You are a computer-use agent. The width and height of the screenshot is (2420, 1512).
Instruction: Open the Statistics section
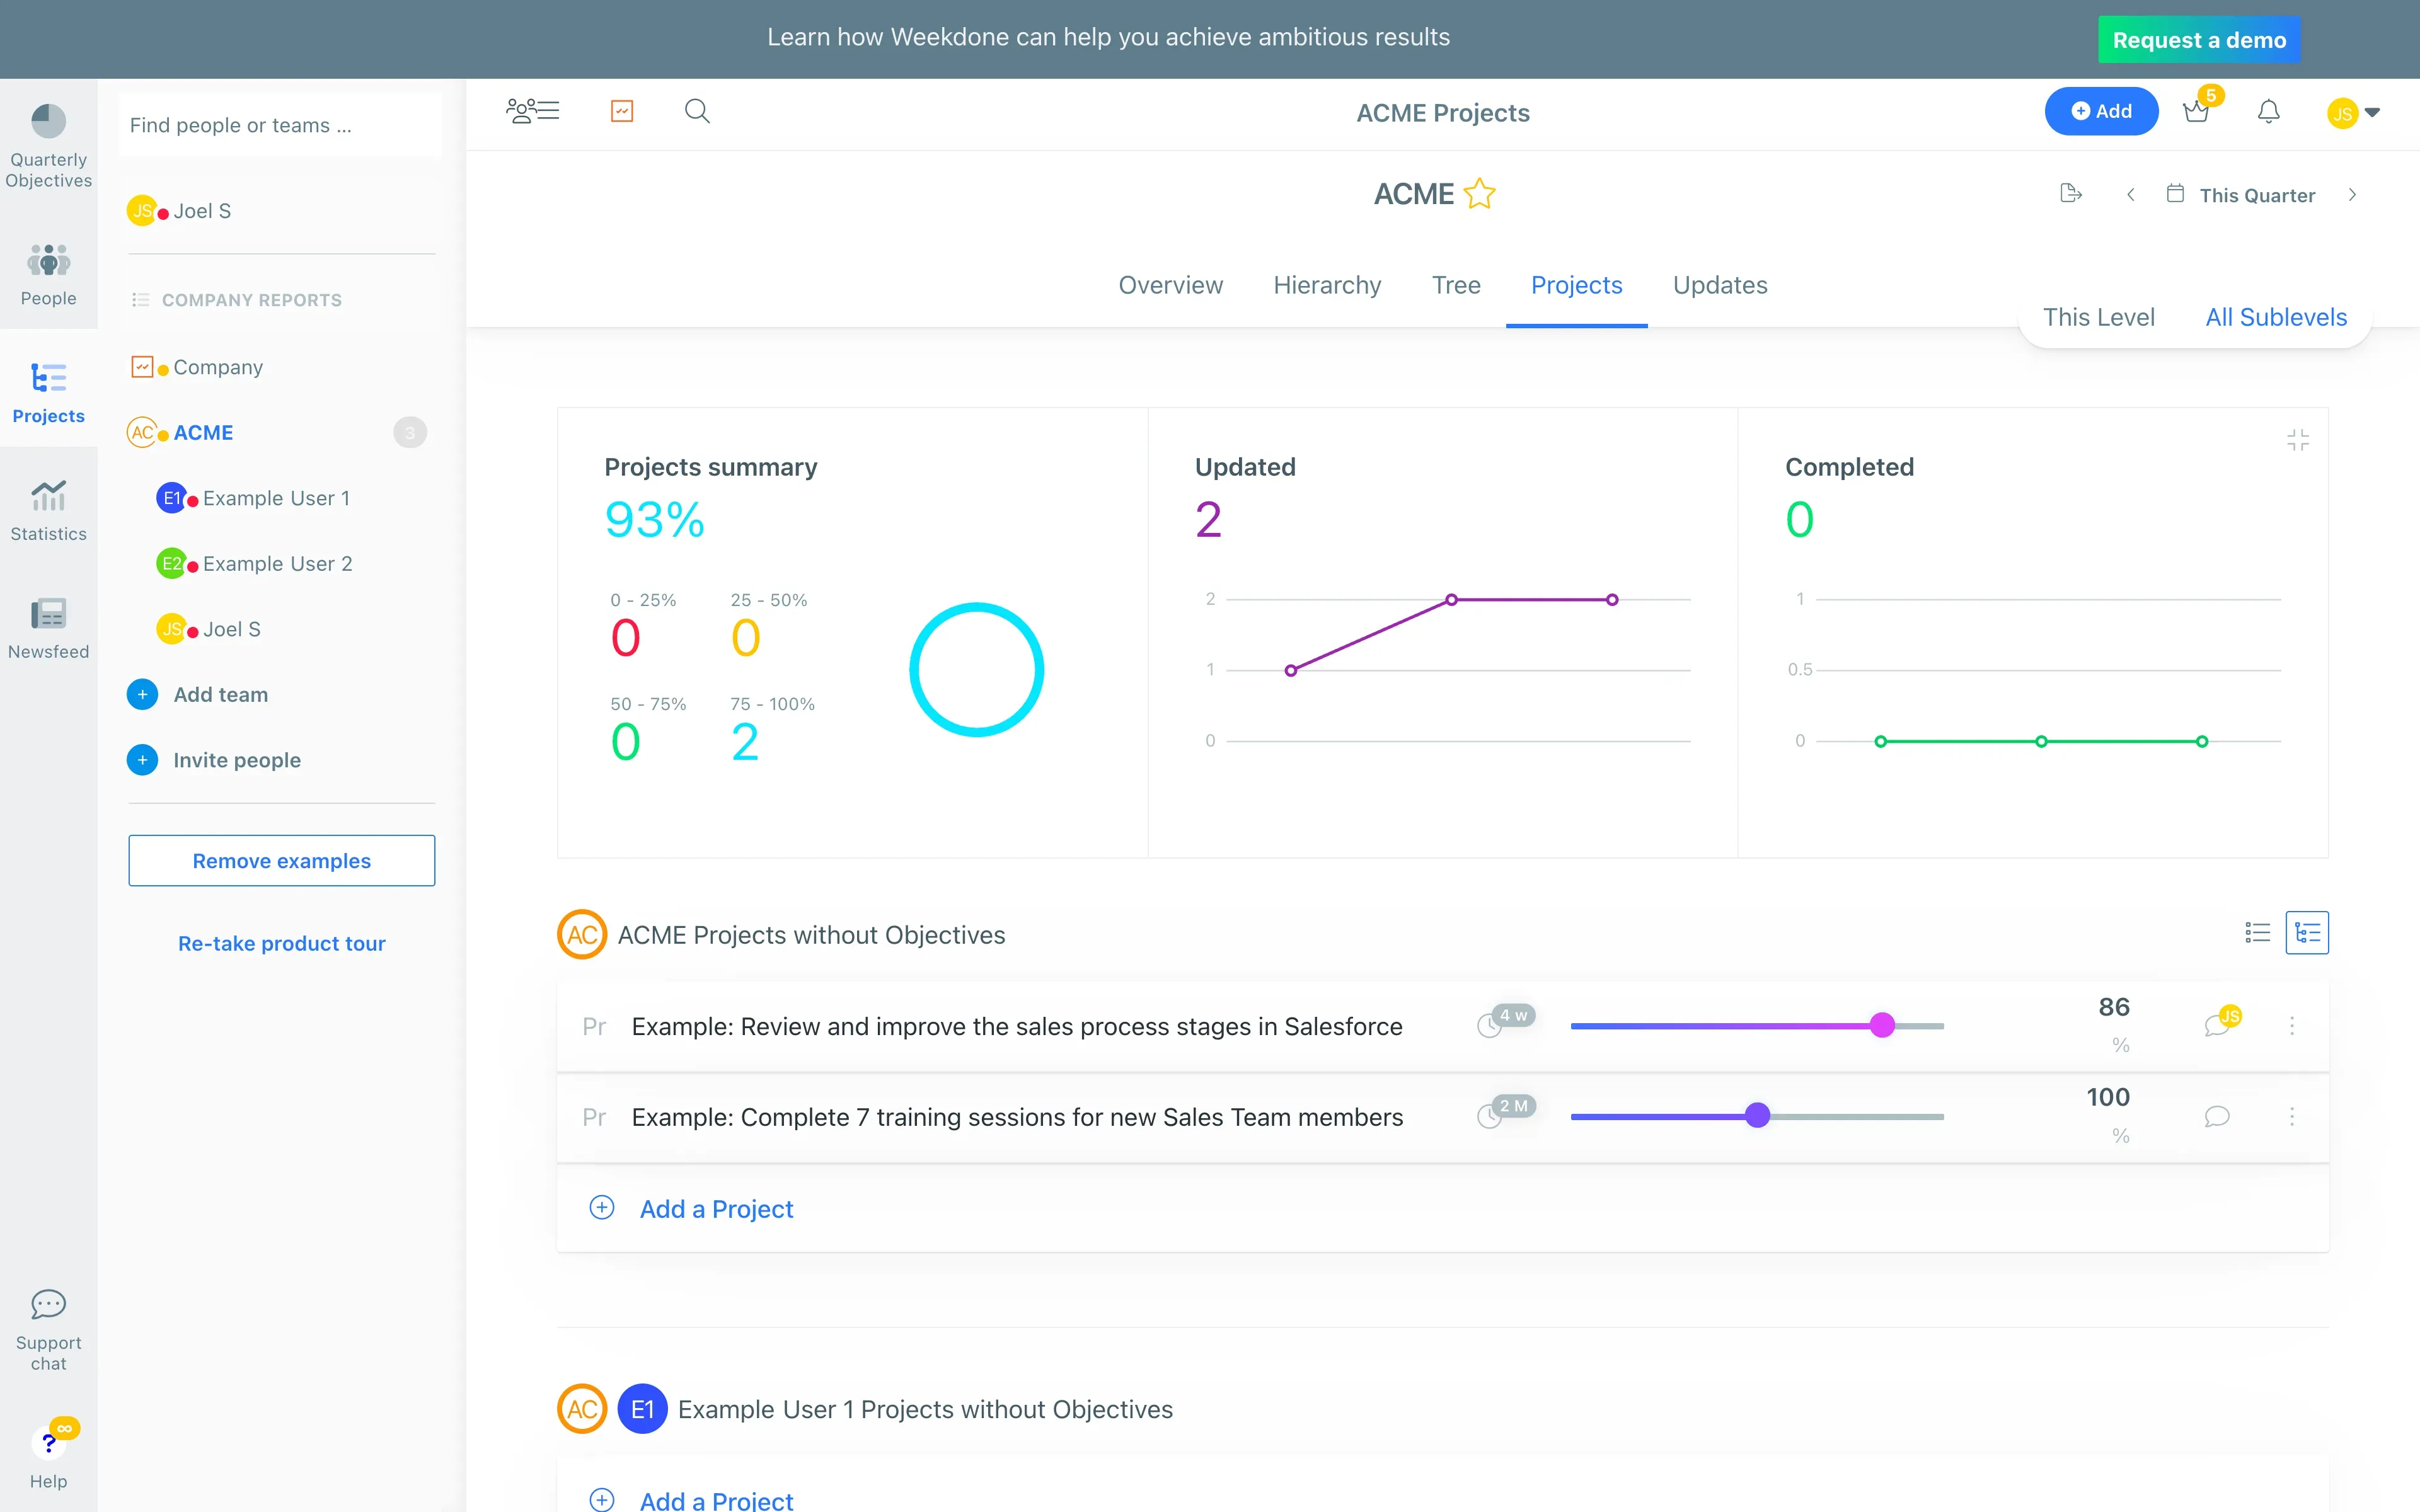click(48, 510)
